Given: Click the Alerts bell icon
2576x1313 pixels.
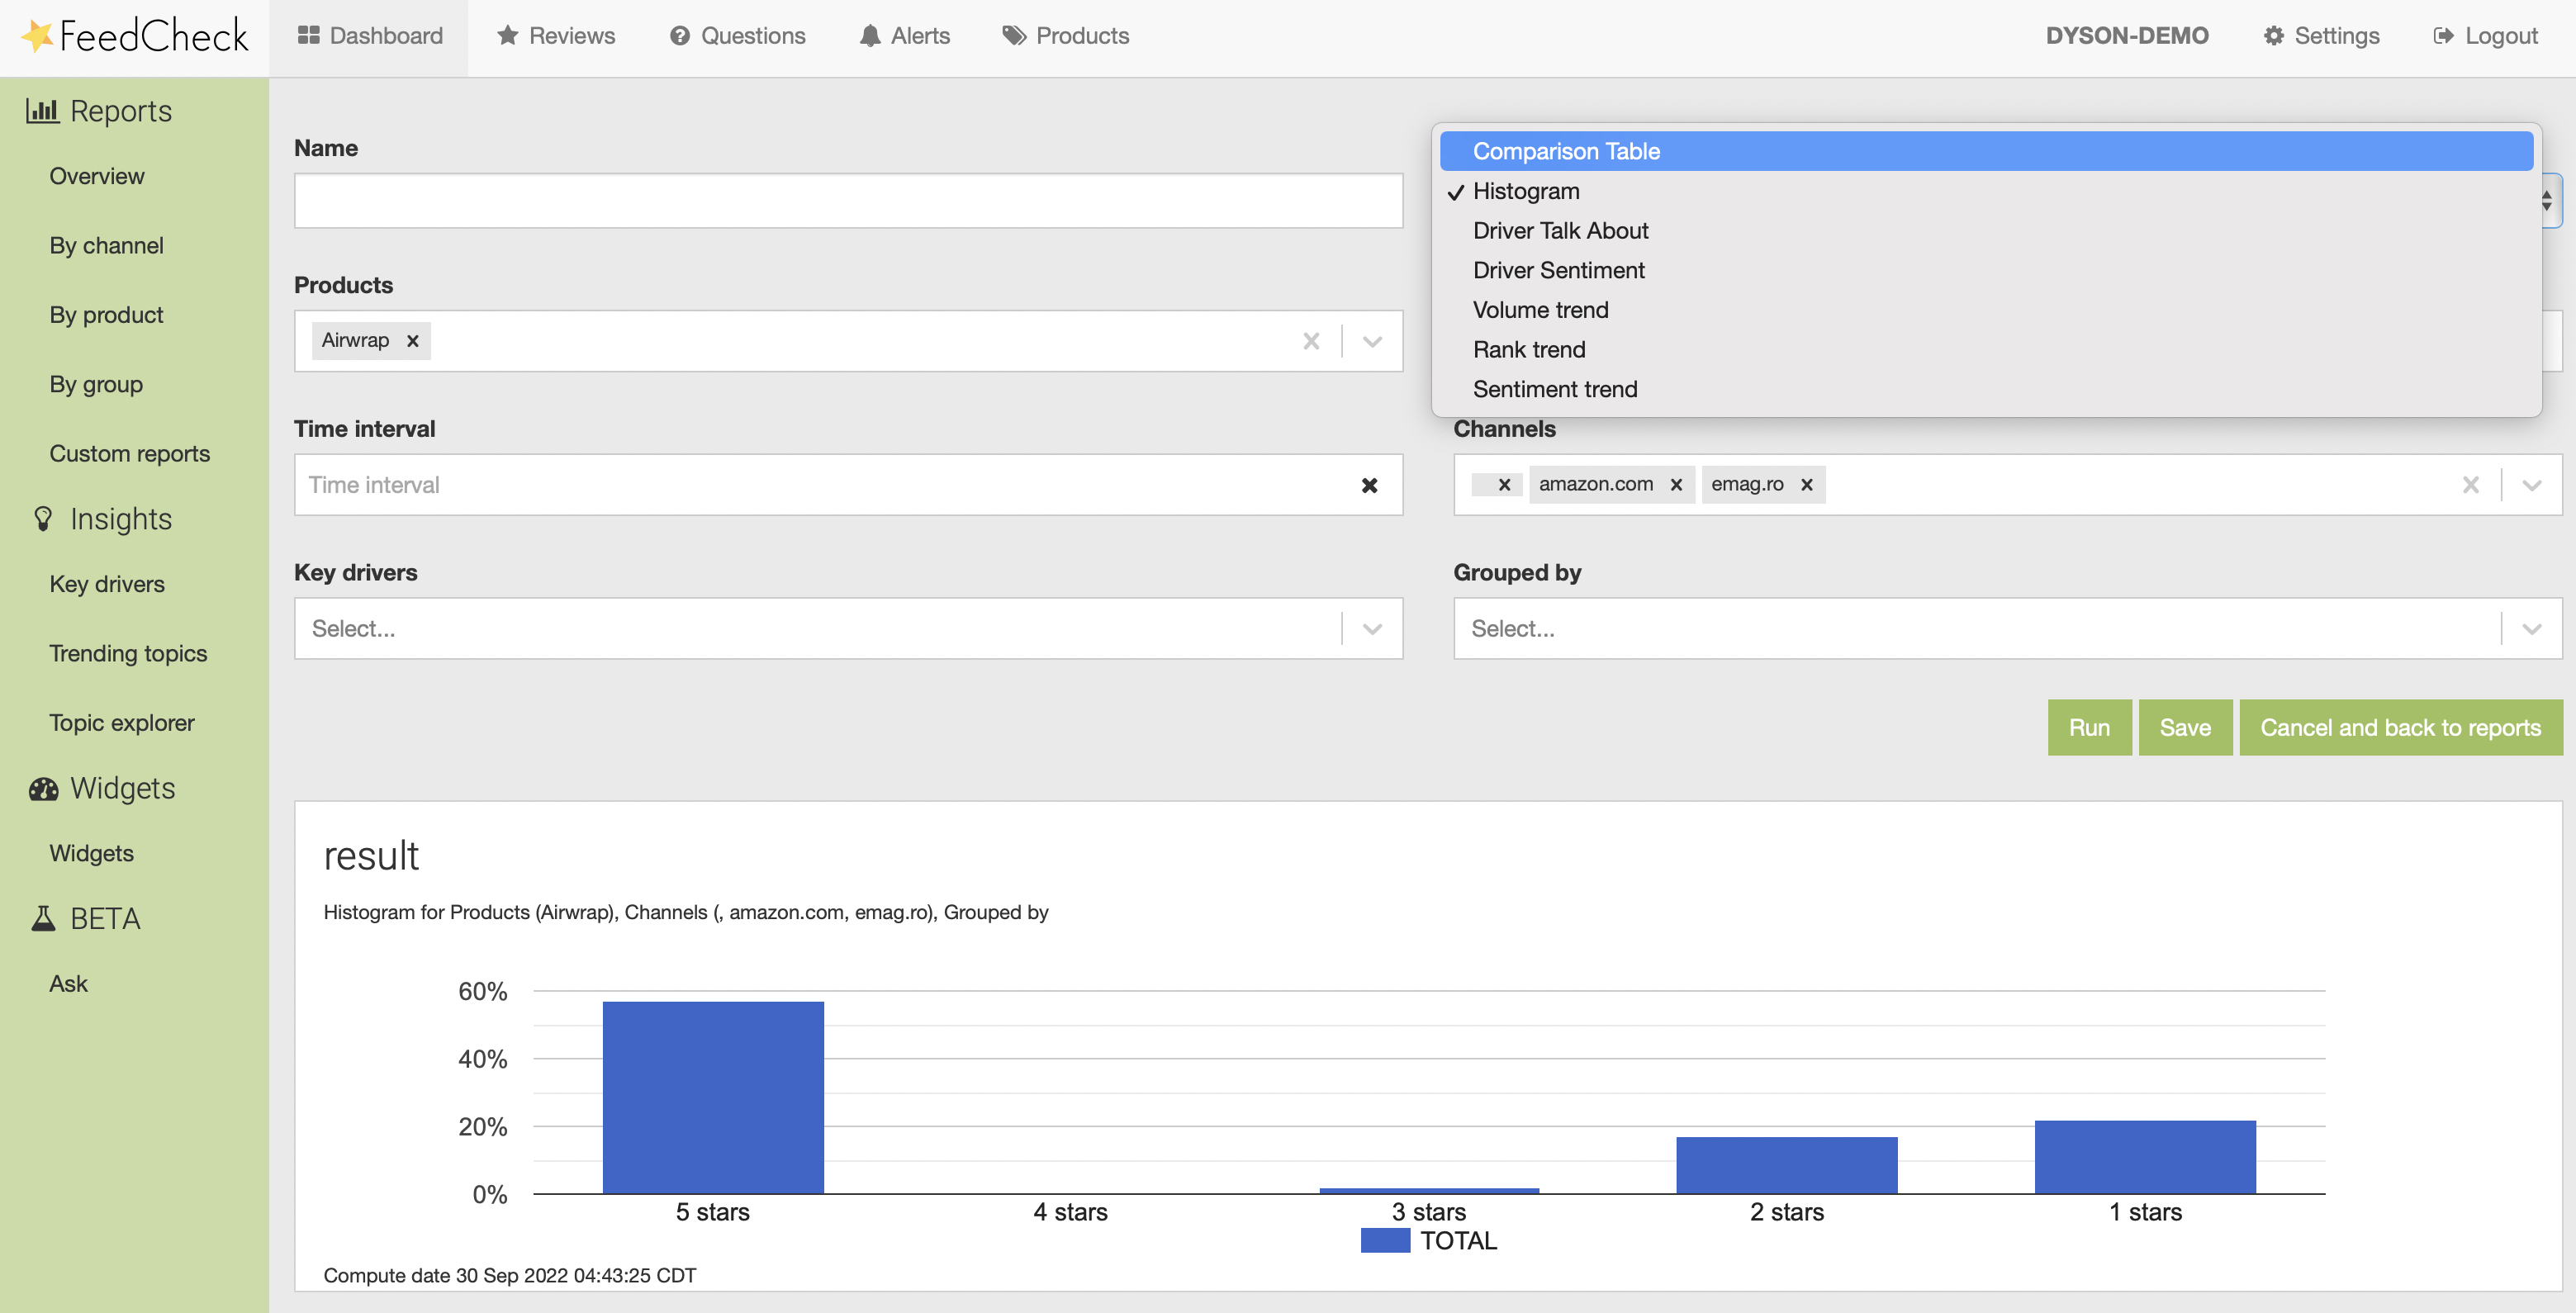Looking at the screenshot, I should [870, 36].
